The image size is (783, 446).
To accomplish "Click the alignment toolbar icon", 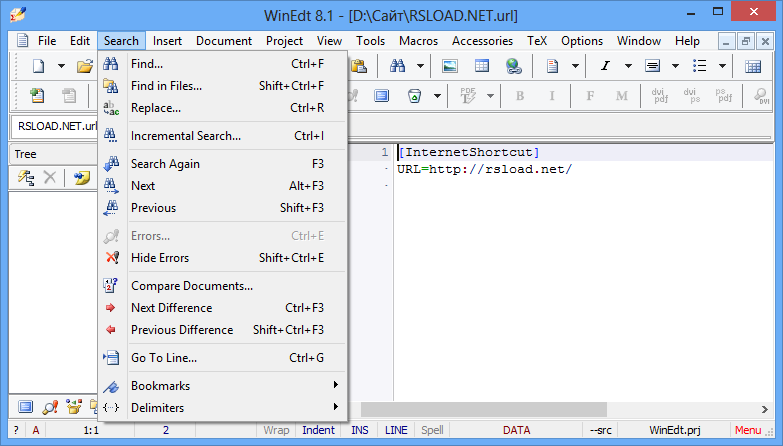I will 652,65.
